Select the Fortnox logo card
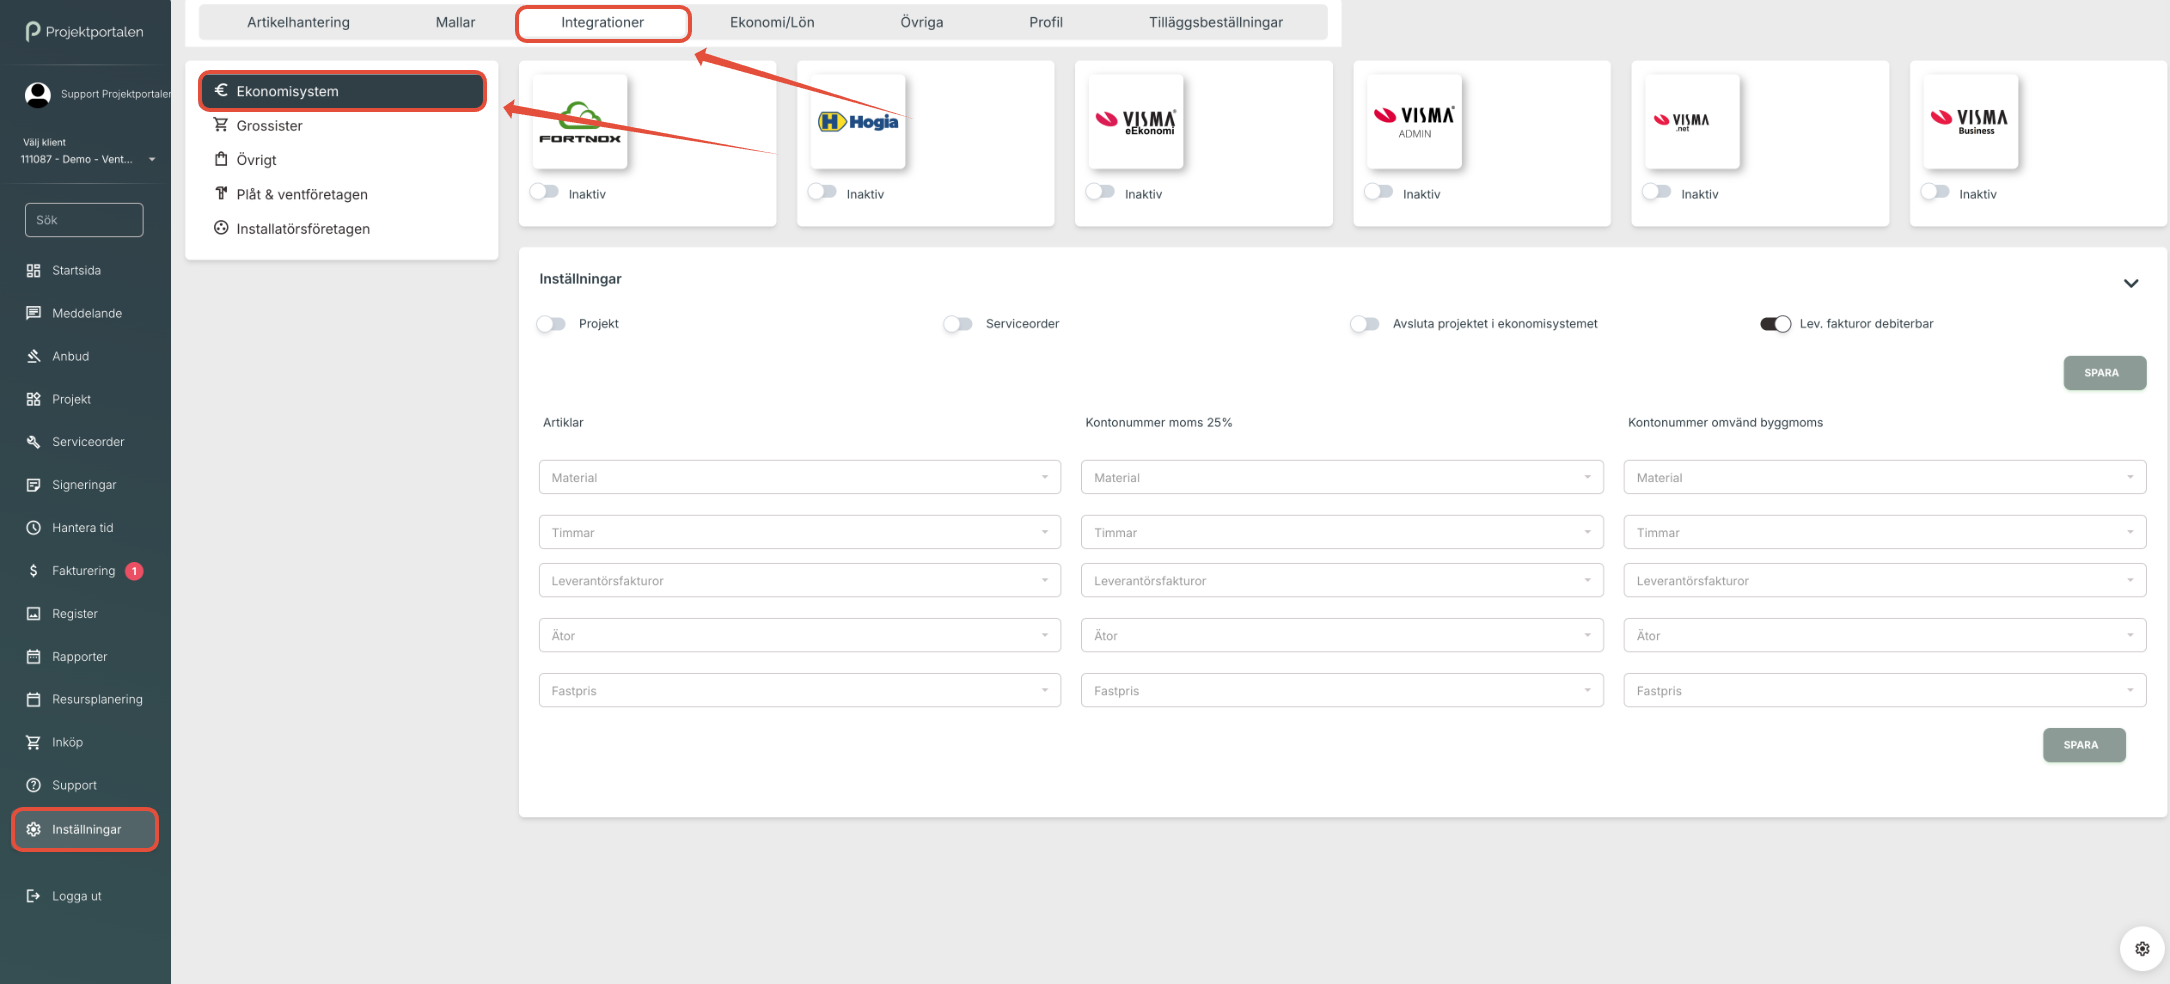This screenshot has width=2170, height=984. (x=580, y=121)
